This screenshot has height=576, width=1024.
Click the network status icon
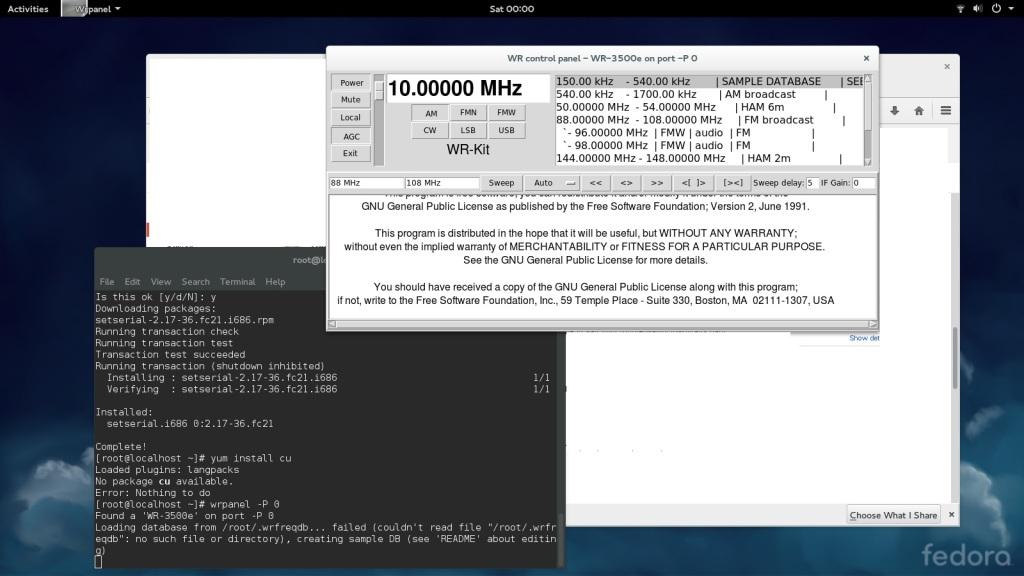point(960,8)
